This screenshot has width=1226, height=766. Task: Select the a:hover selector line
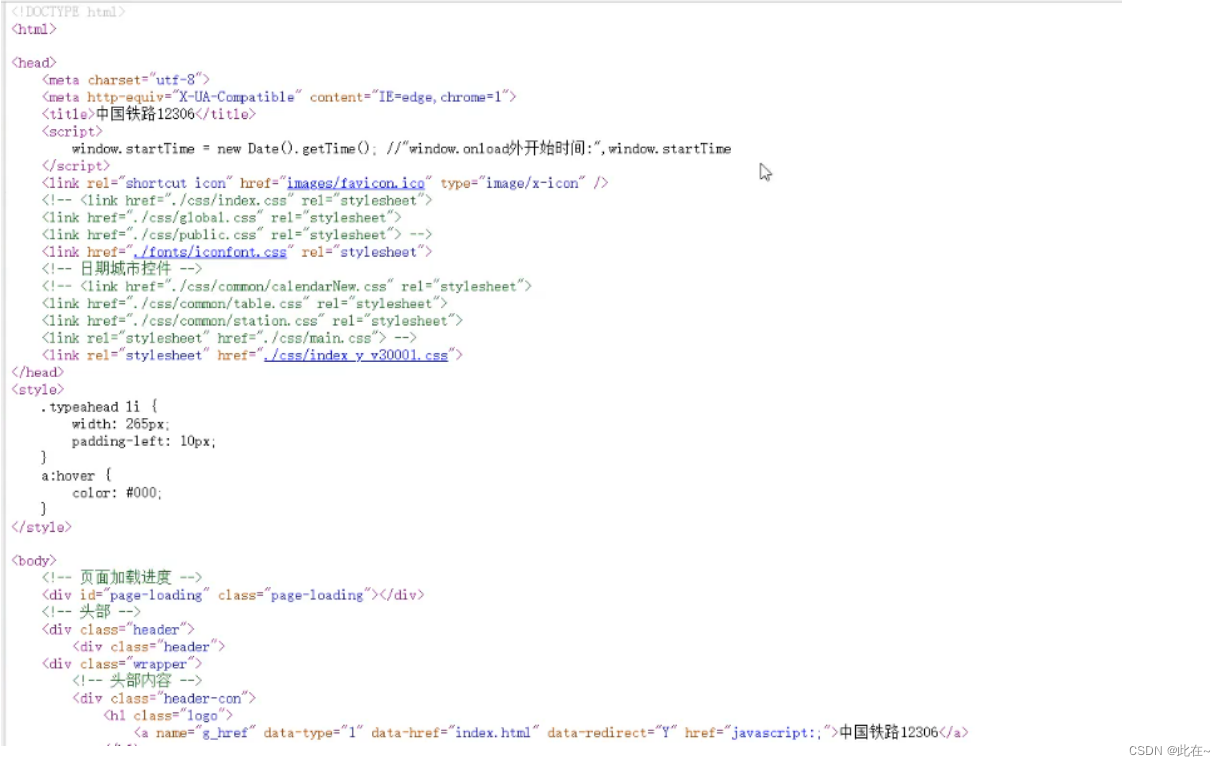coord(77,476)
